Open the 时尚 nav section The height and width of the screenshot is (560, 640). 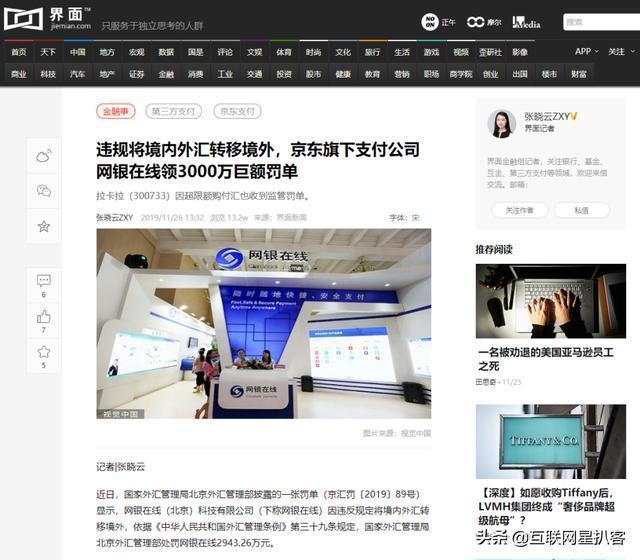tap(313, 52)
